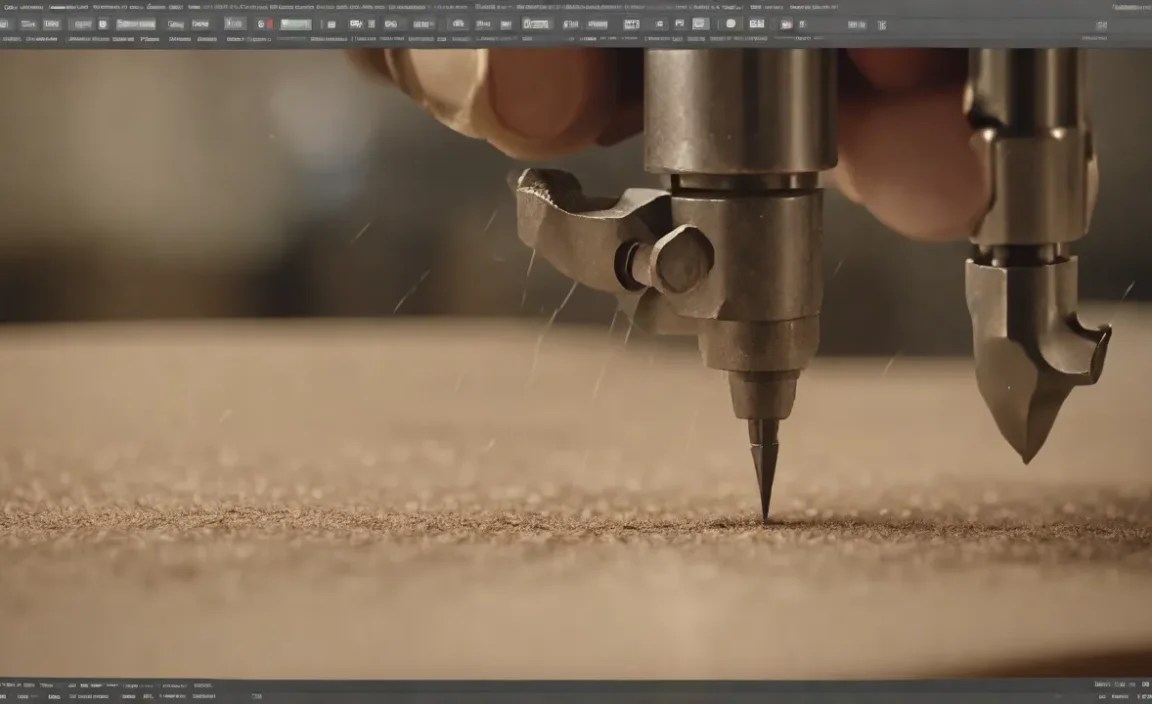
Task: Click the two-pane grid icon beside the circle icon
Action: (757, 24)
